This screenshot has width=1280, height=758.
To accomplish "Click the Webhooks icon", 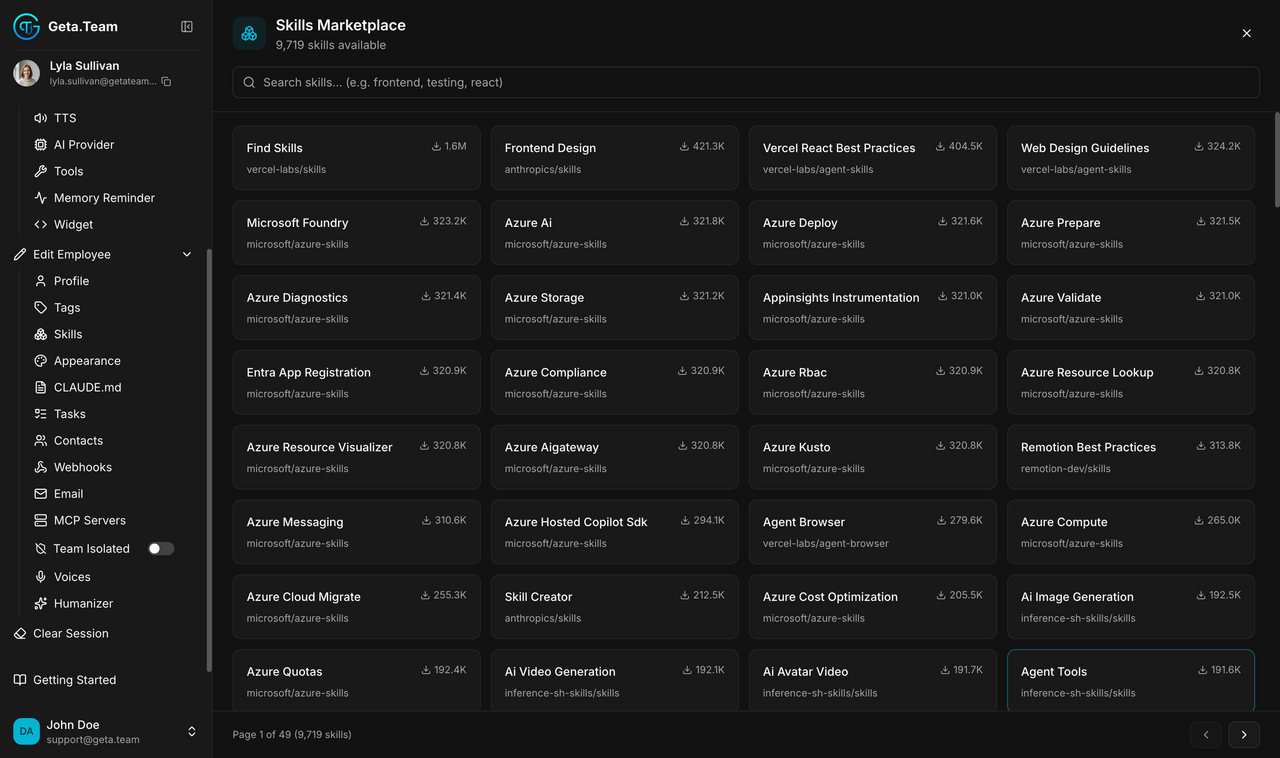I will click(x=41, y=467).
